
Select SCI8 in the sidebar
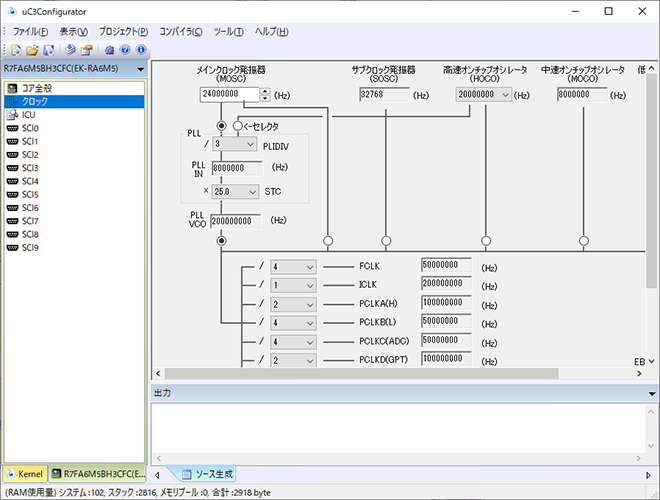[x=75, y=234]
